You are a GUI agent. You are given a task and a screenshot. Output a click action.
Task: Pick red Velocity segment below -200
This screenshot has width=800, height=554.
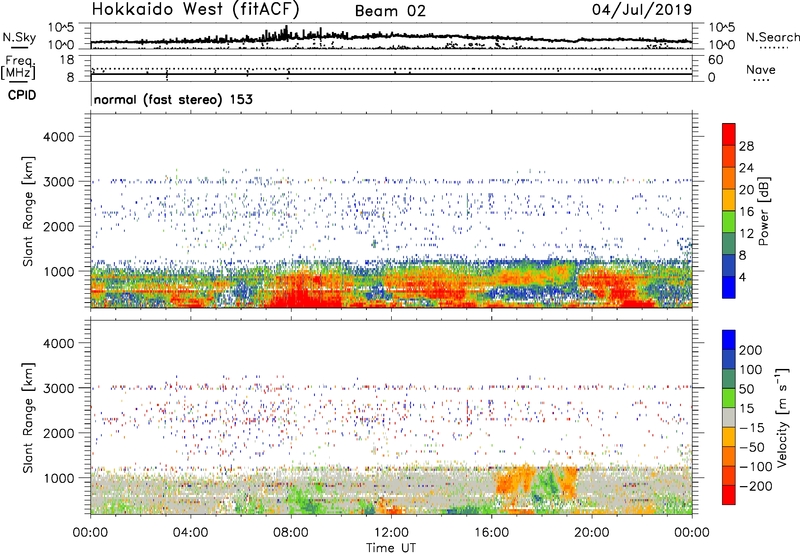coord(729,495)
